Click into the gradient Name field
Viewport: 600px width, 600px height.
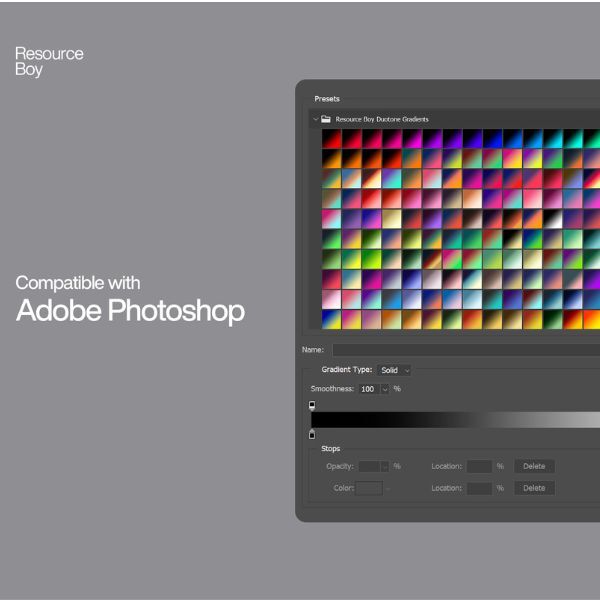pos(466,350)
